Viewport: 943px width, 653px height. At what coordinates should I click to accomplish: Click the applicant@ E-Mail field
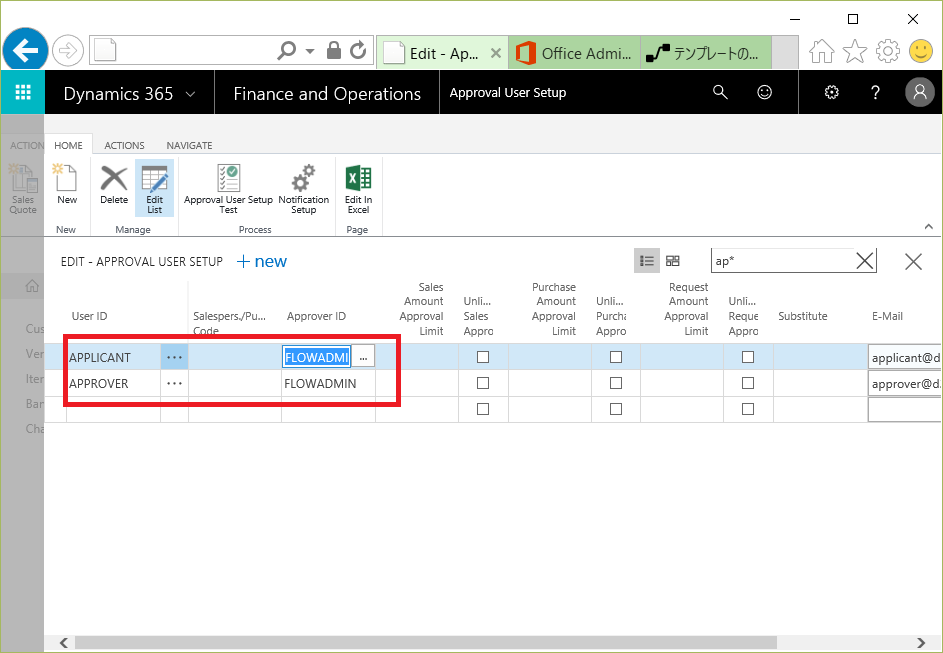(x=905, y=357)
